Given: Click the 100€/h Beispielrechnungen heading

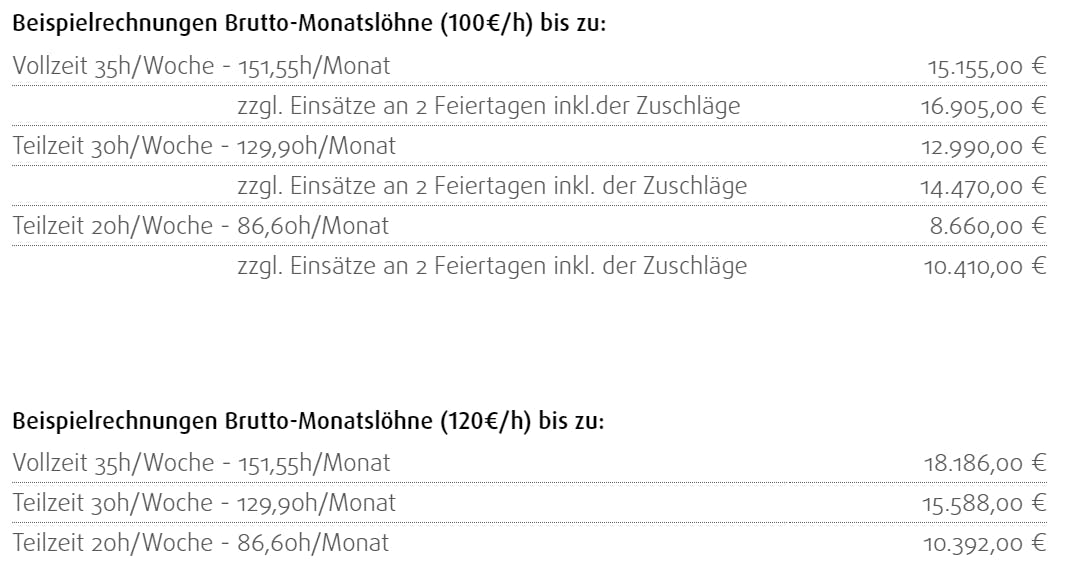Looking at the screenshot, I should (309, 25).
